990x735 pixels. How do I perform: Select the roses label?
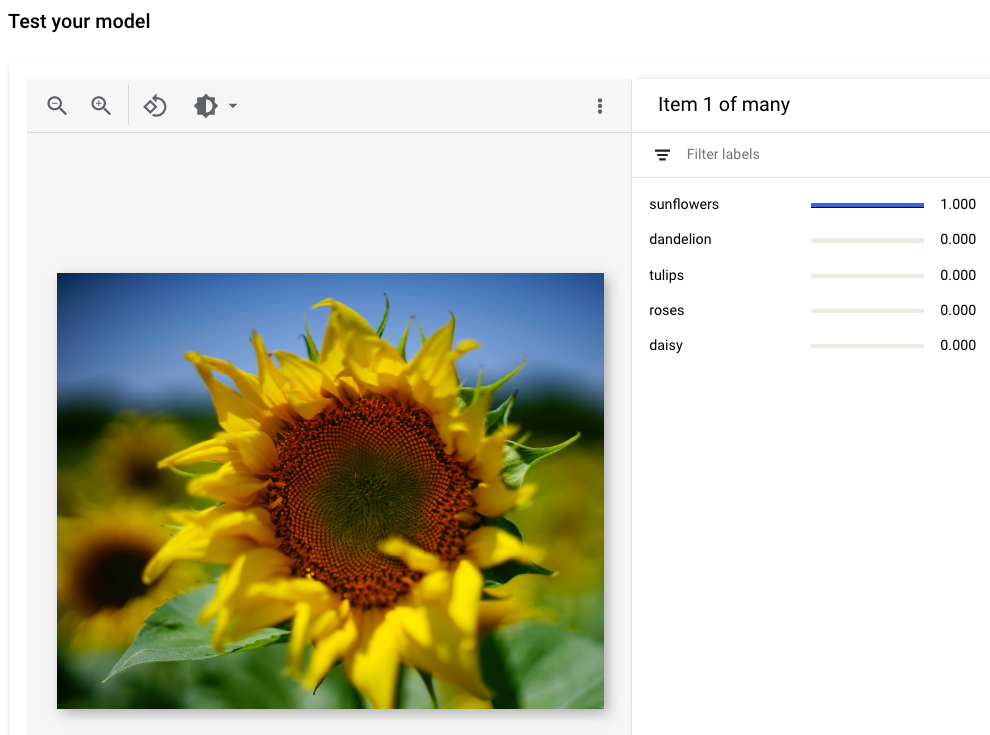667,310
